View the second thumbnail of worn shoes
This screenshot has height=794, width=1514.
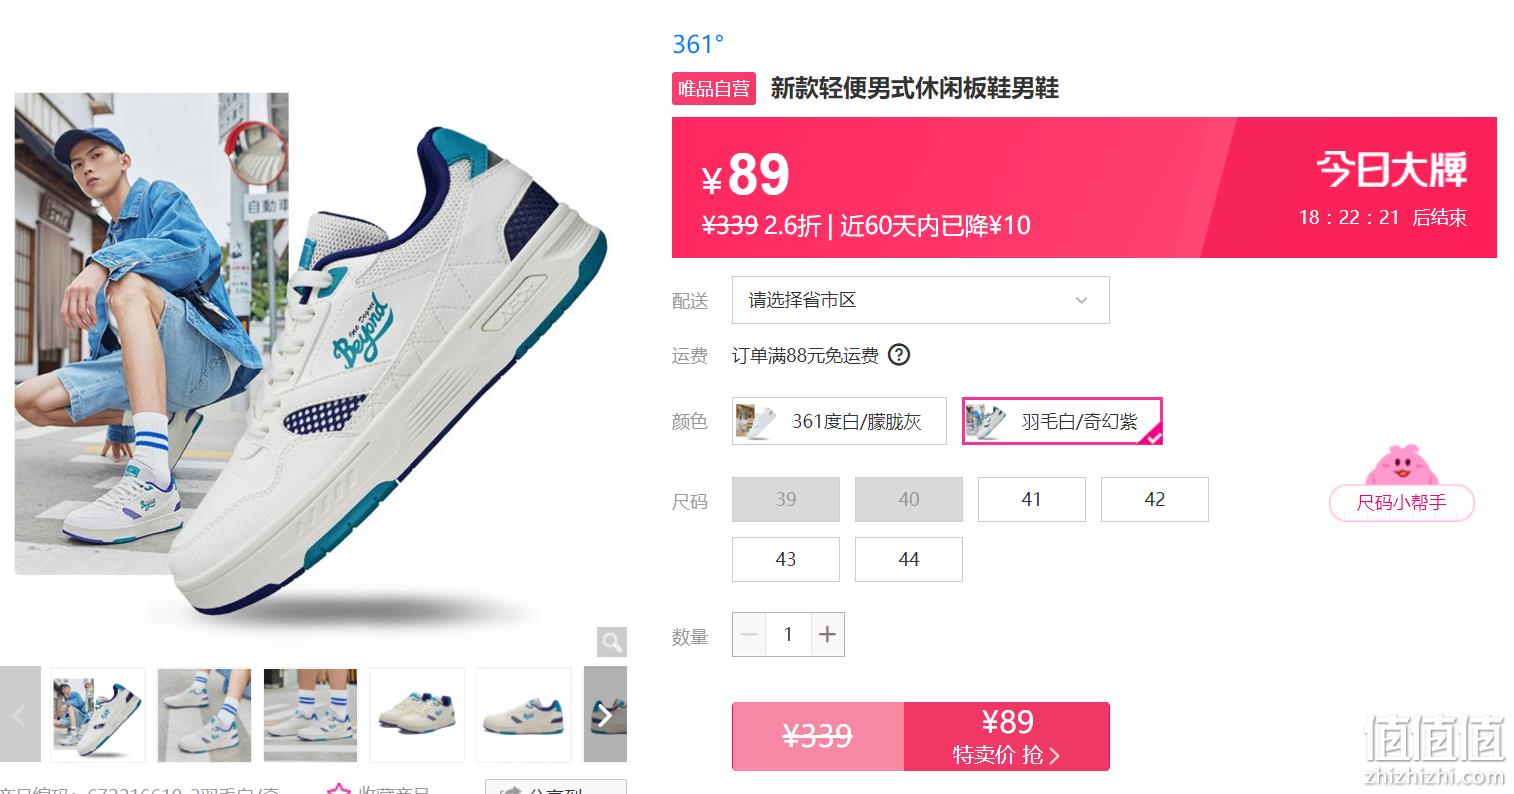point(204,715)
